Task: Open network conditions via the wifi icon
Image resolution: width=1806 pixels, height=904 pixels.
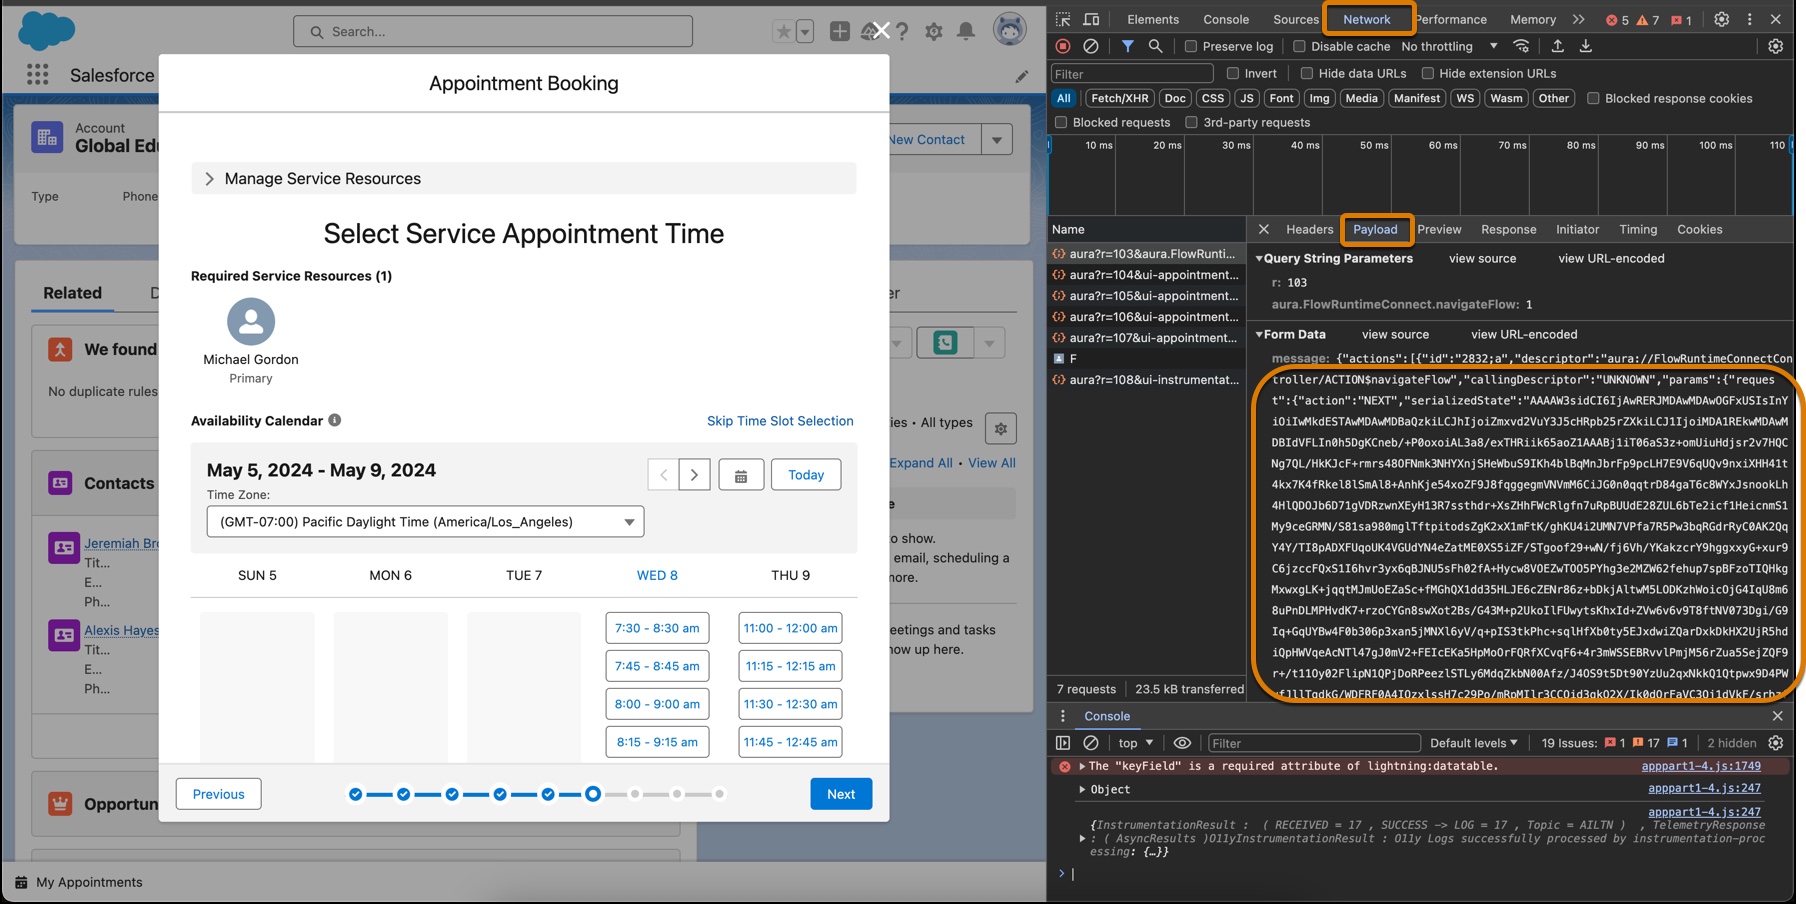Action: pyautogui.click(x=1521, y=46)
